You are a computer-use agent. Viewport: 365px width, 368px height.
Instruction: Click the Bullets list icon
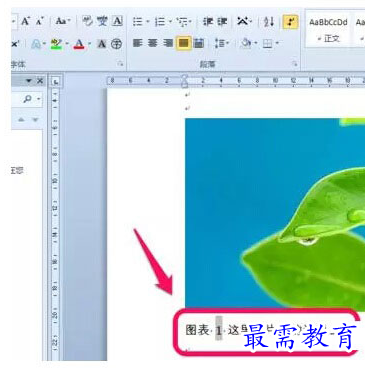point(137,22)
